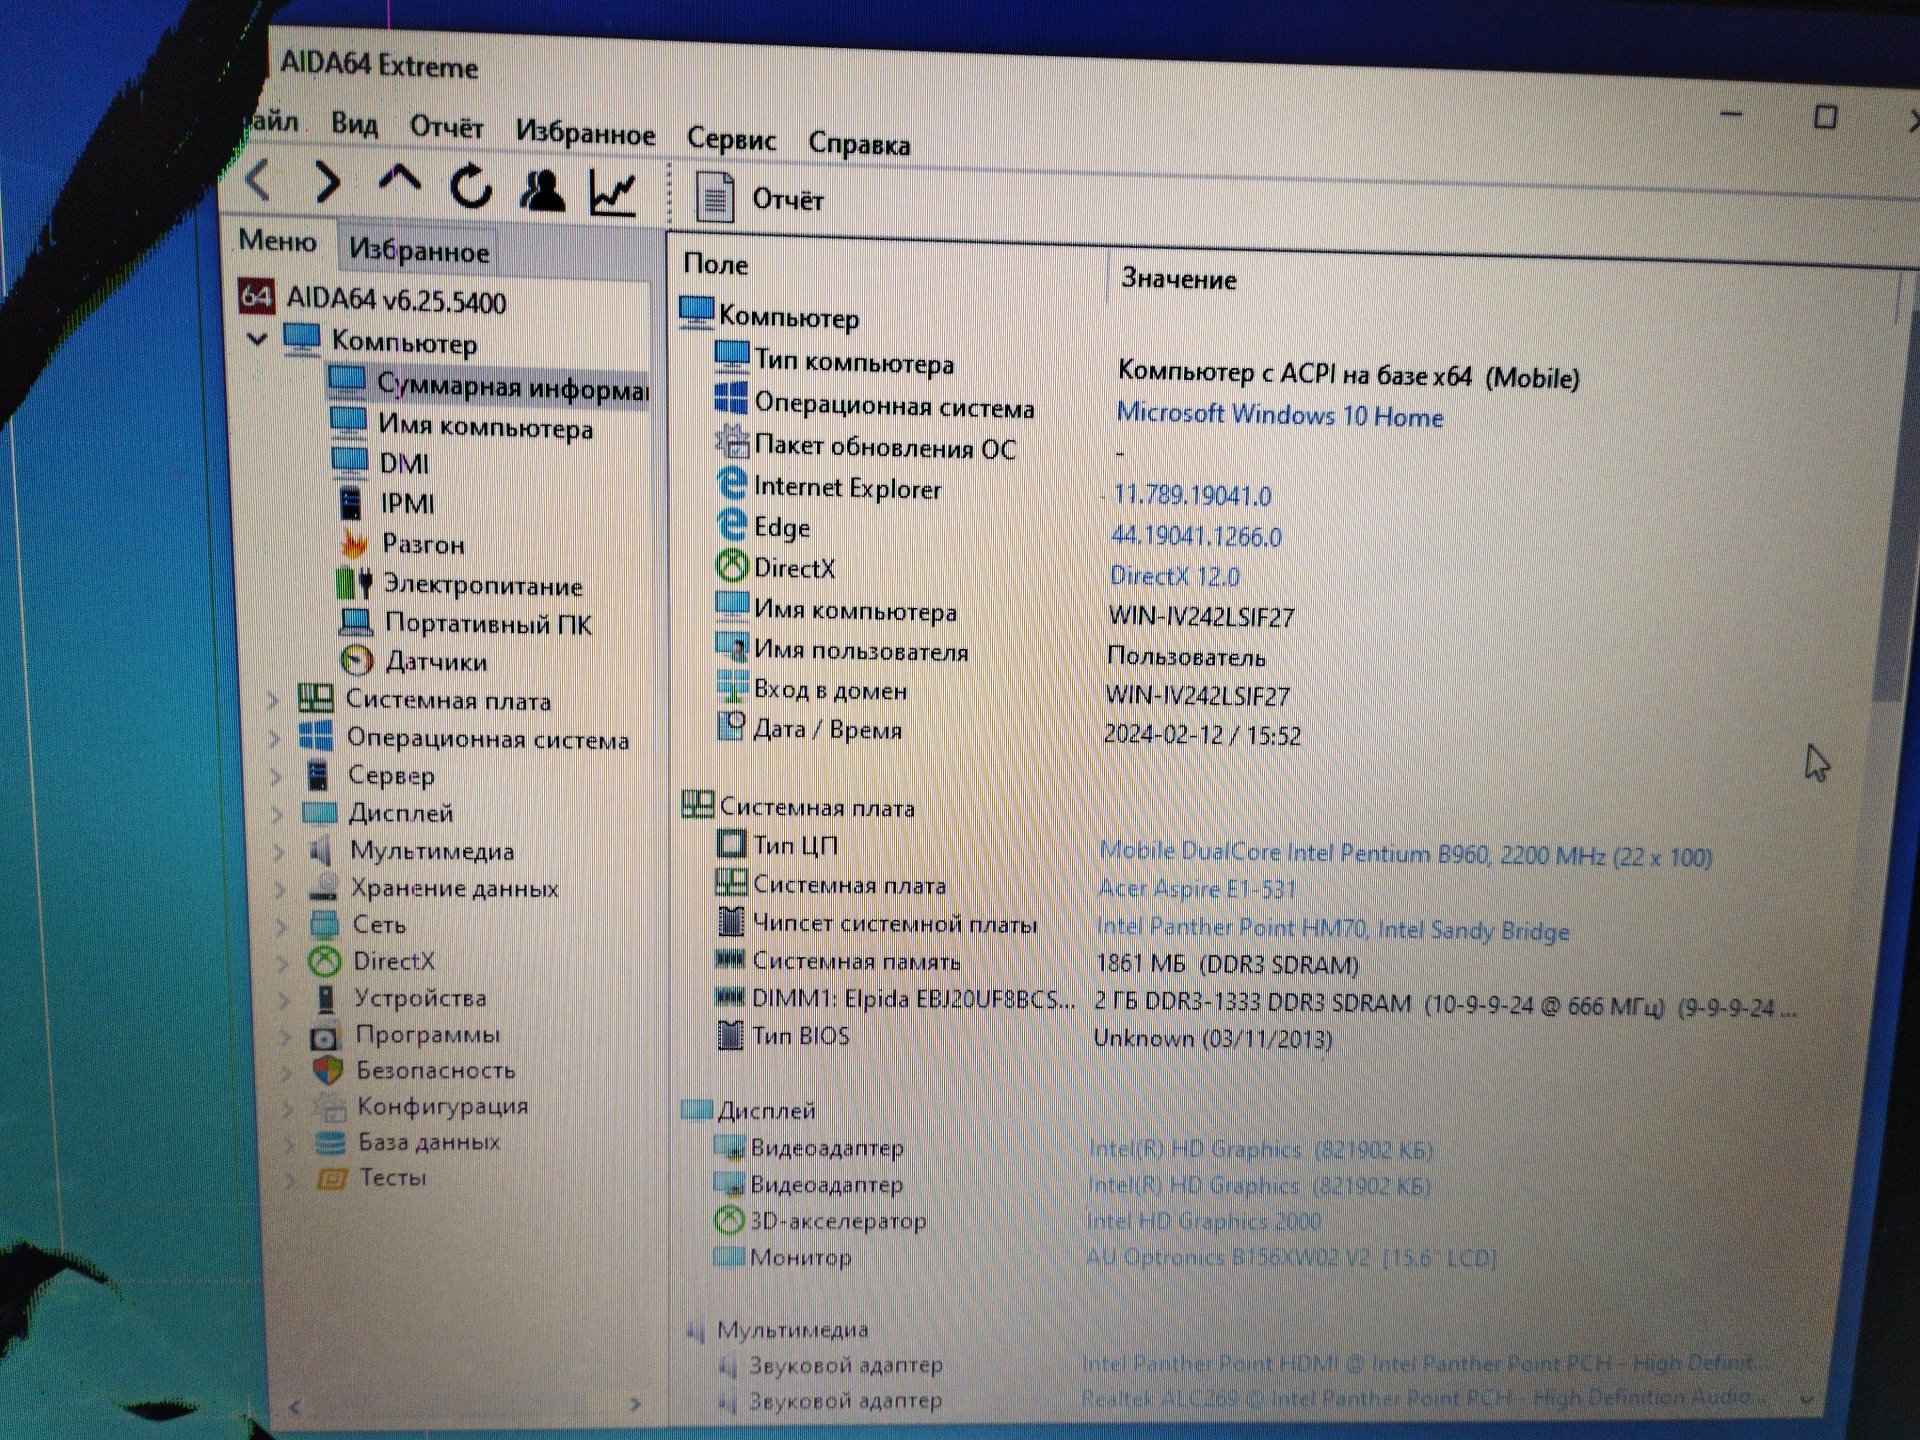This screenshot has height=1440, width=1920.
Task: Select the Программы tree icon
Action: tap(326, 1036)
